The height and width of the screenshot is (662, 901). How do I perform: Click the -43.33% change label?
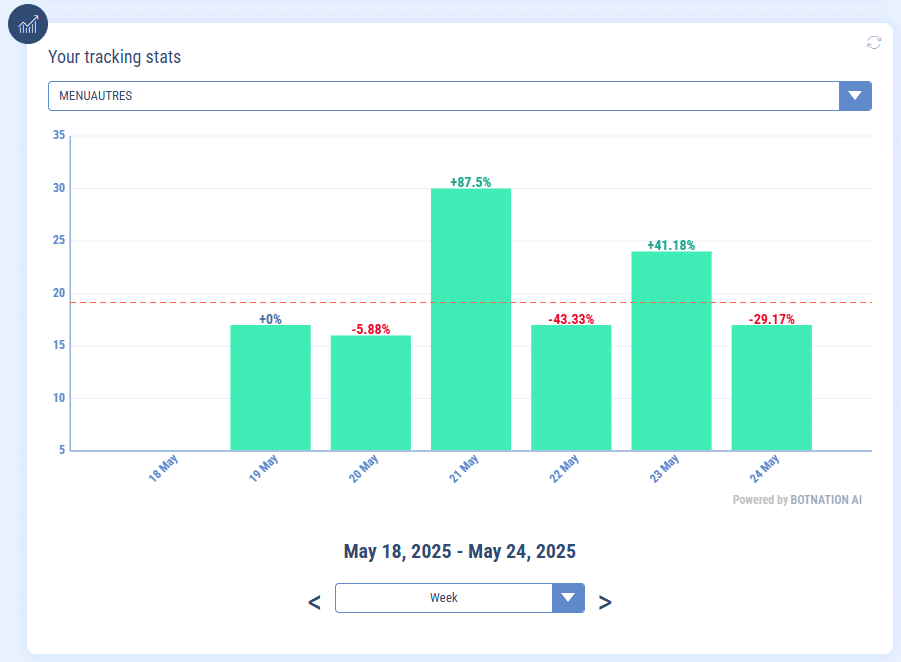click(571, 319)
